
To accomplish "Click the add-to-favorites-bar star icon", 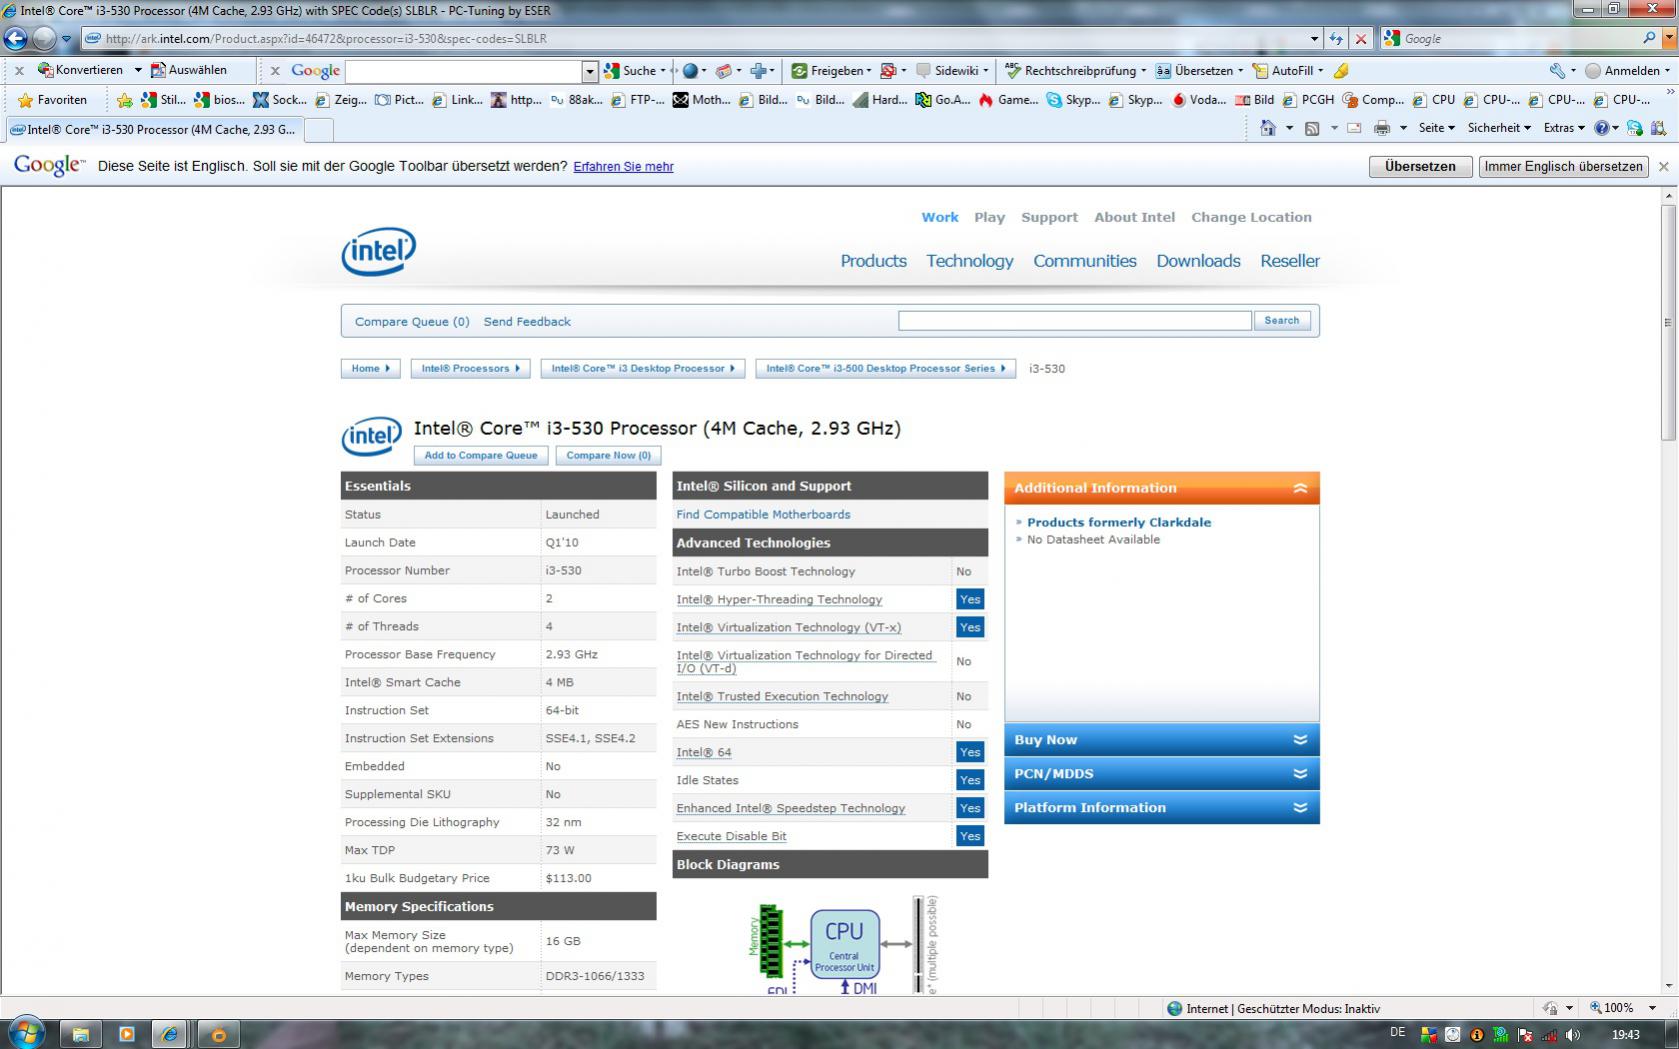I will point(124,100).
